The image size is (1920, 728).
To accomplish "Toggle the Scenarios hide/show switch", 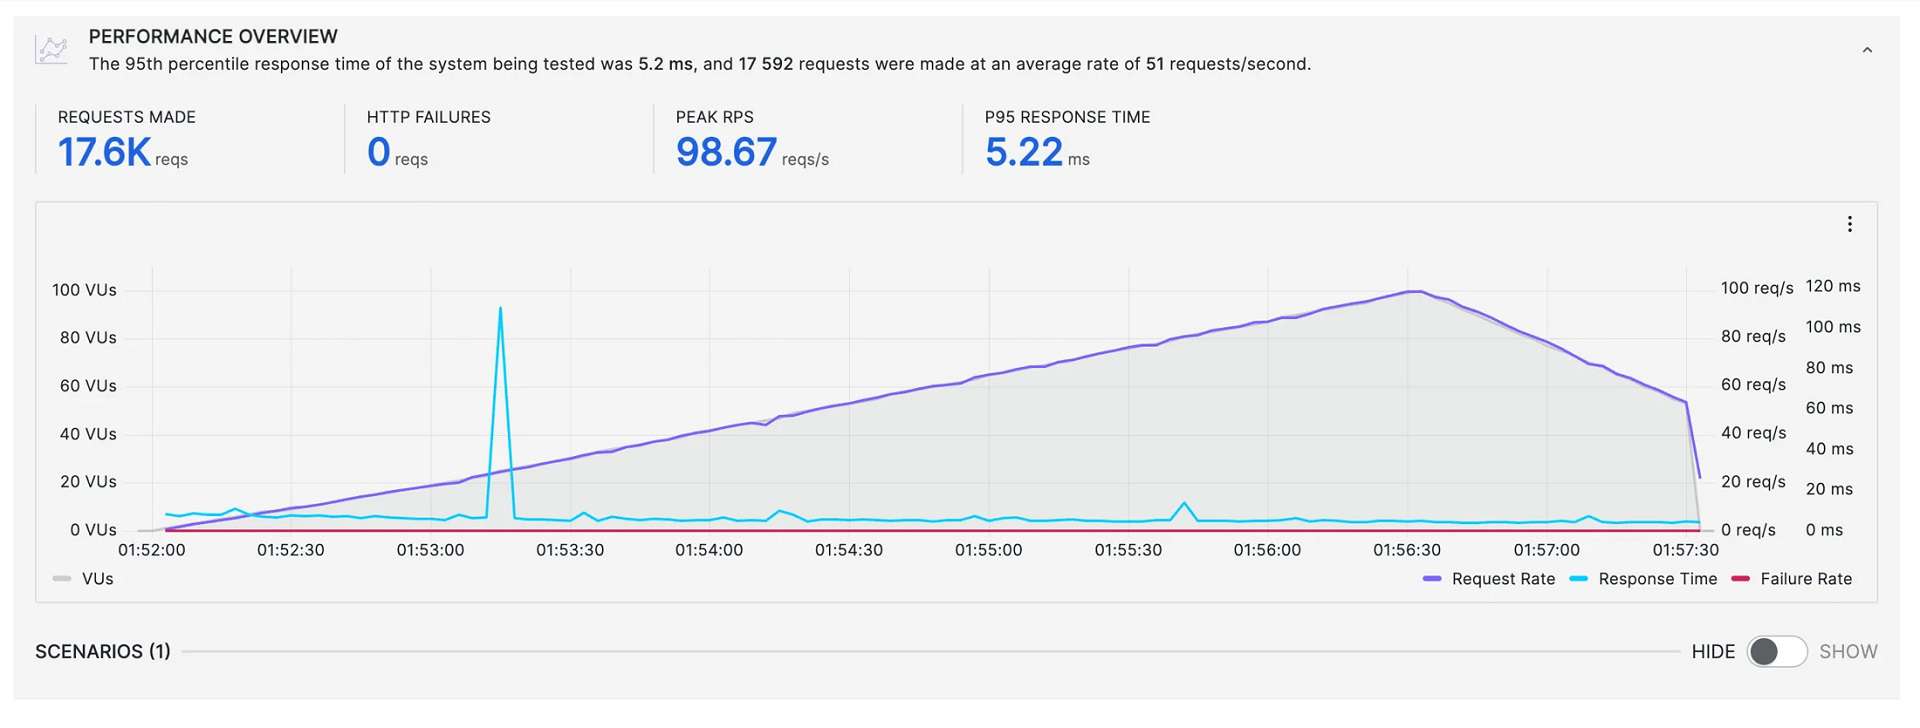I will (x=1777, y=652).
